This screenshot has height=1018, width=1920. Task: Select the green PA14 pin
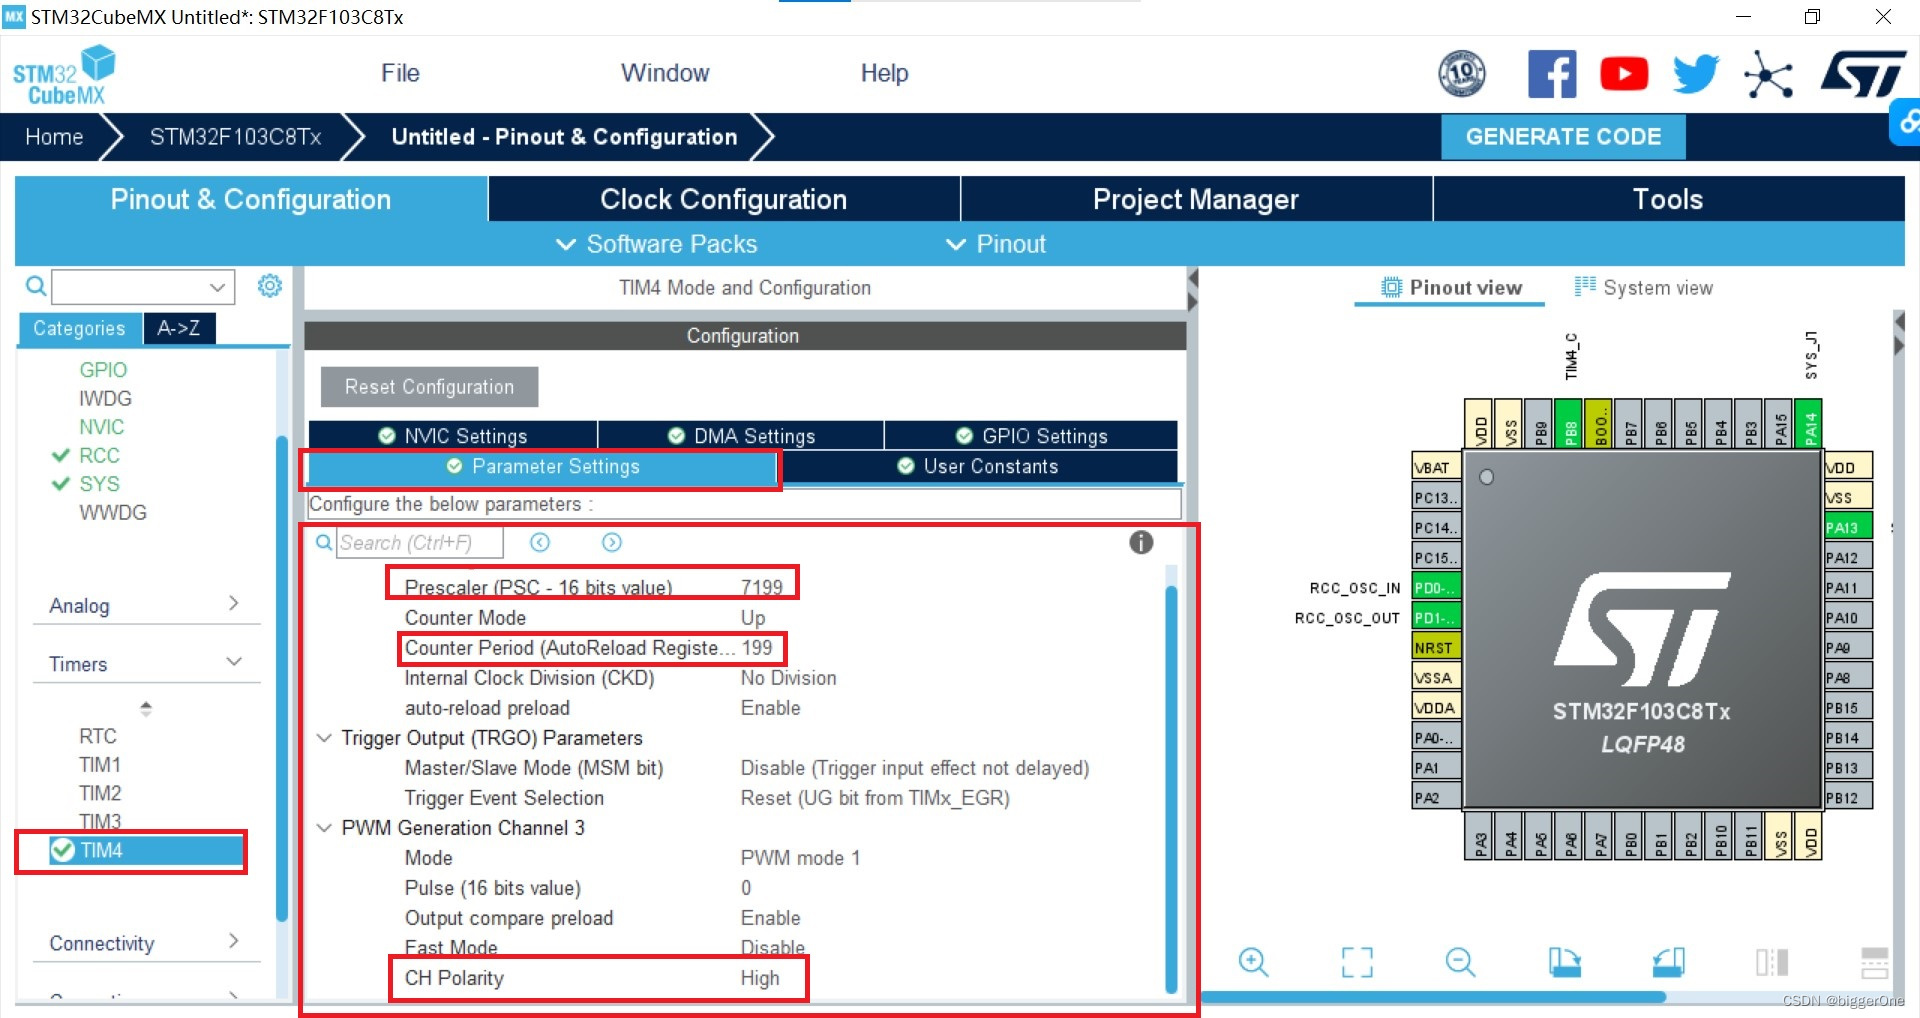tap(1809, 423)
